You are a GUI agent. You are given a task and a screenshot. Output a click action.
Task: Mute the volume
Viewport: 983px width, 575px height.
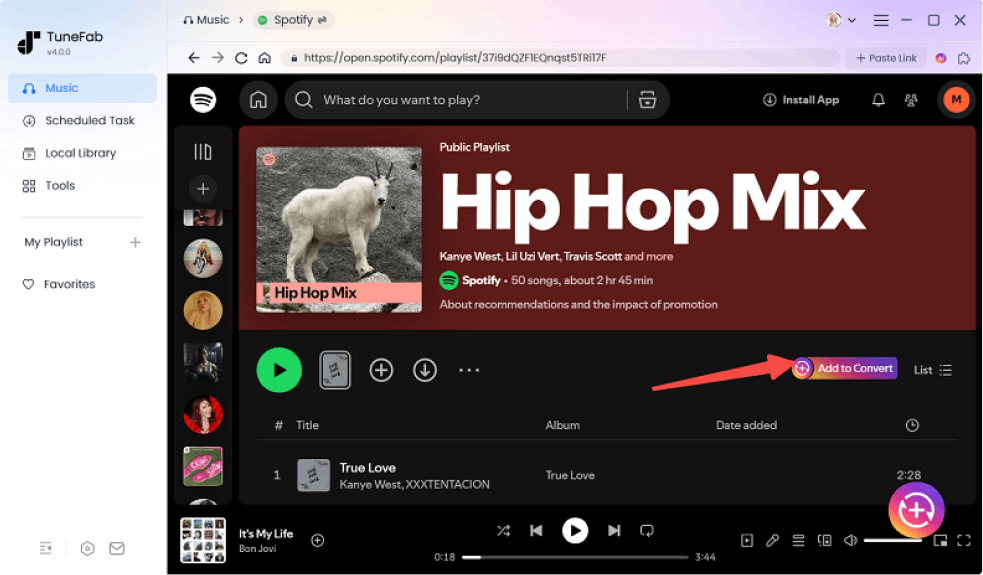[x=851, y=541]
